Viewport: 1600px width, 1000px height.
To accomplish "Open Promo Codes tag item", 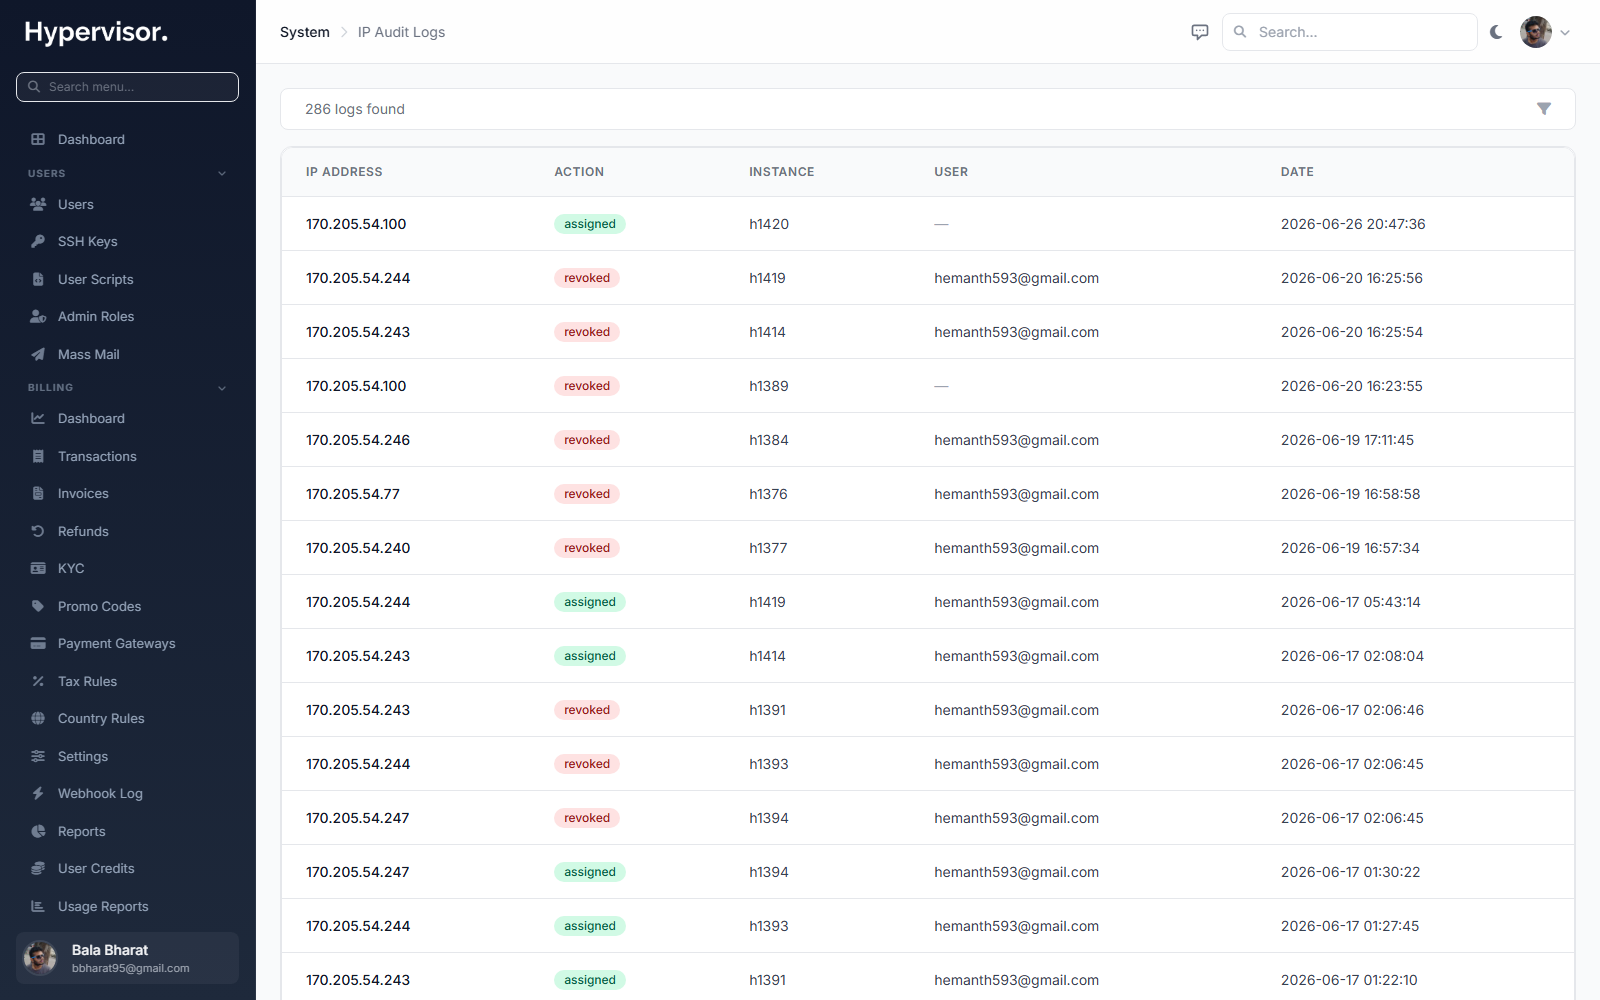I will (128, 606).
